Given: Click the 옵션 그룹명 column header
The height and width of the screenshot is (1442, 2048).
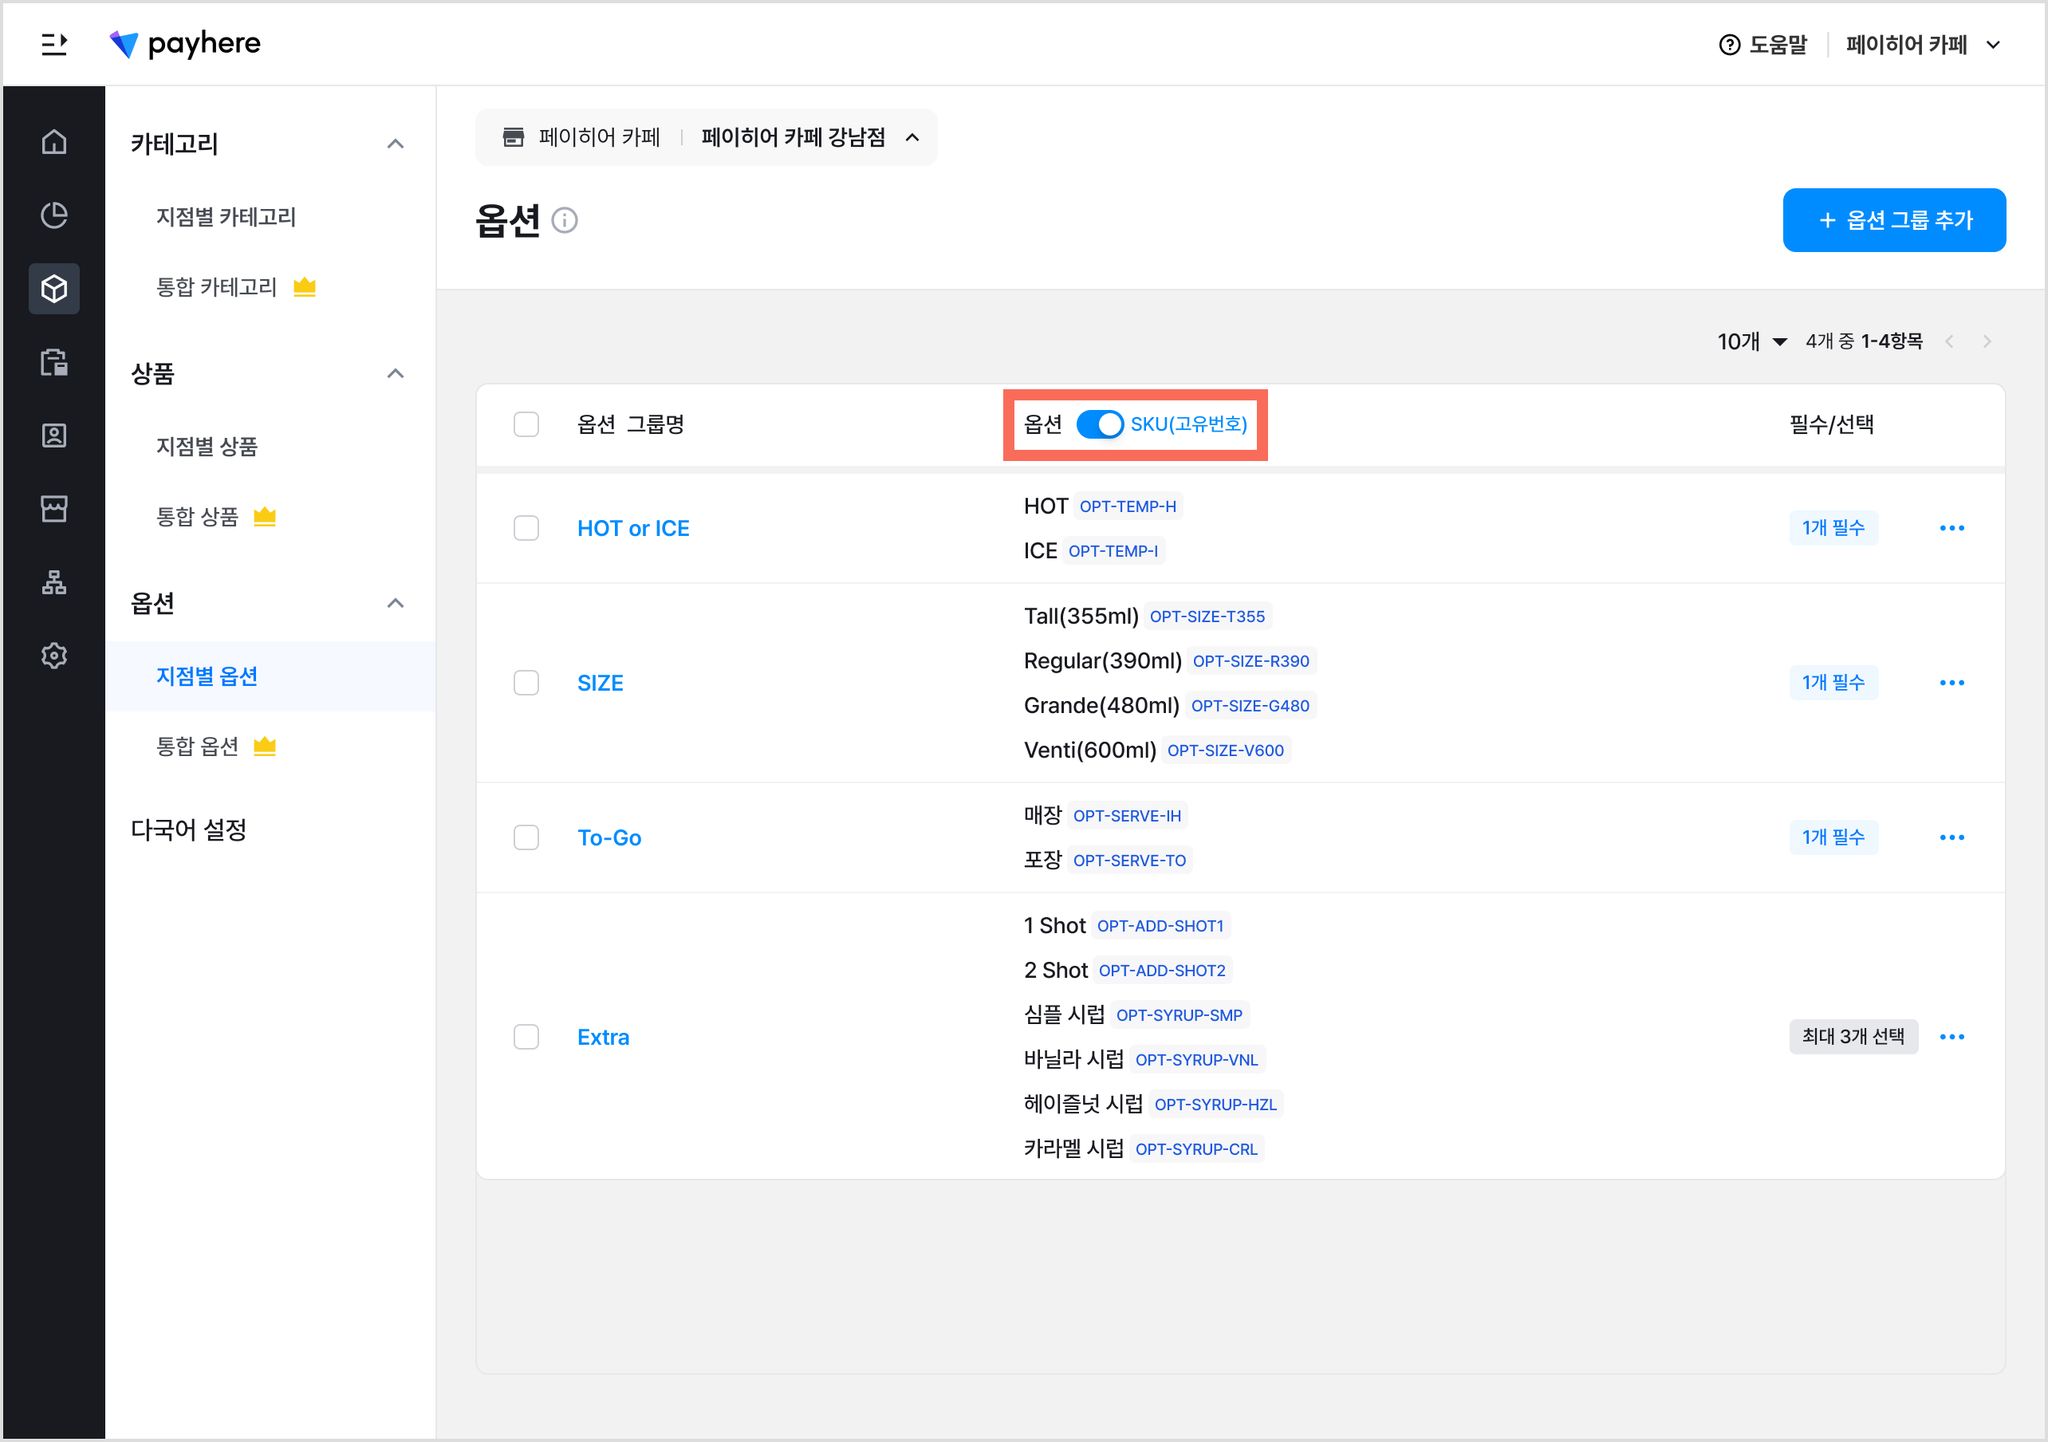Looking at the screenshot, I should [630, 424].
